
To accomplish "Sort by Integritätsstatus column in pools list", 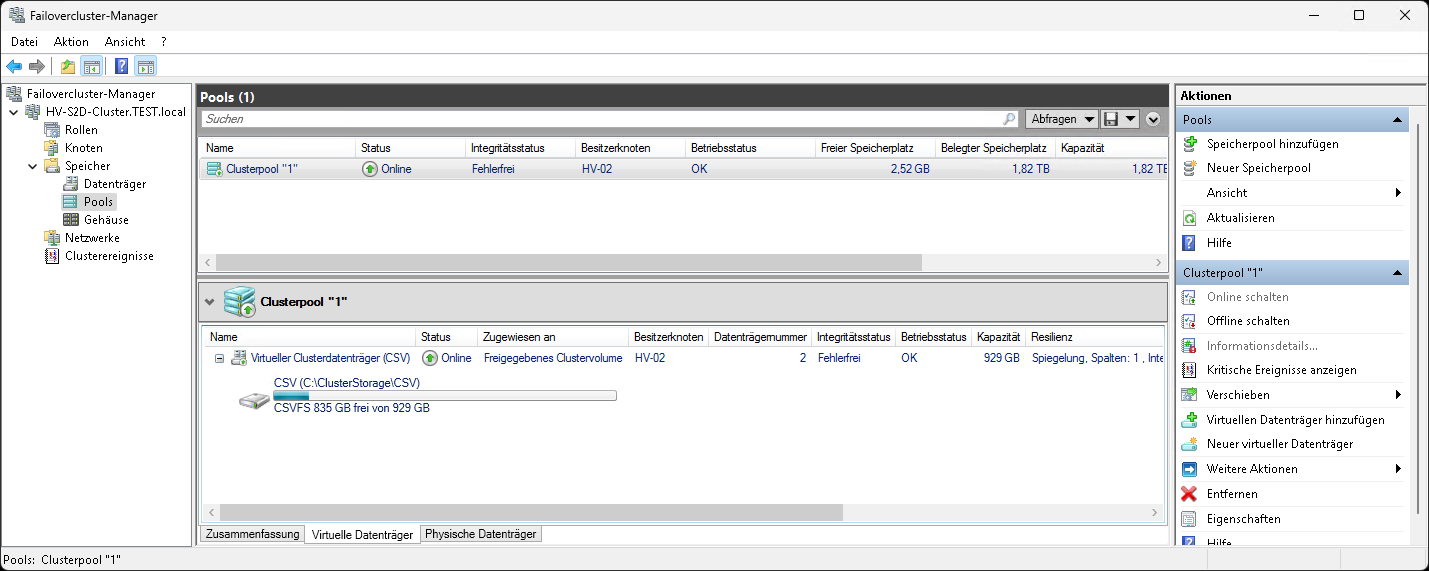I will pos(521,148).
